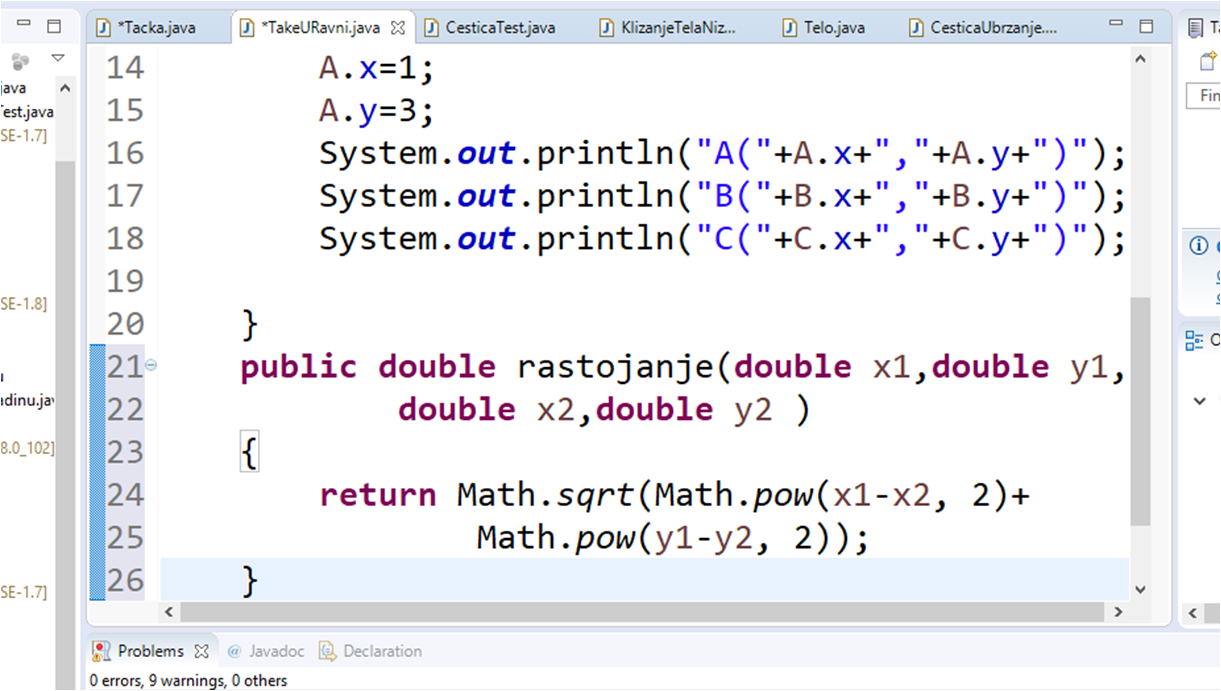Screen dimensions: 1221x691
Task: Click the horizontal scroll-left arrow
Action: [169, 611]
